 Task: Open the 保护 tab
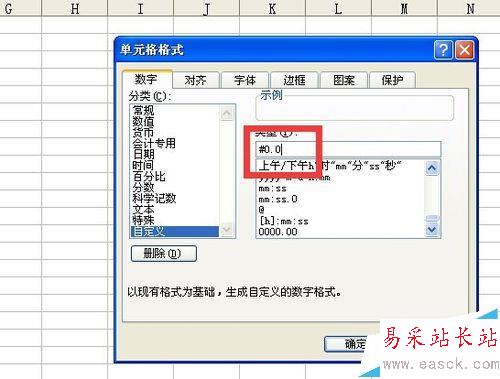(392, 80)
